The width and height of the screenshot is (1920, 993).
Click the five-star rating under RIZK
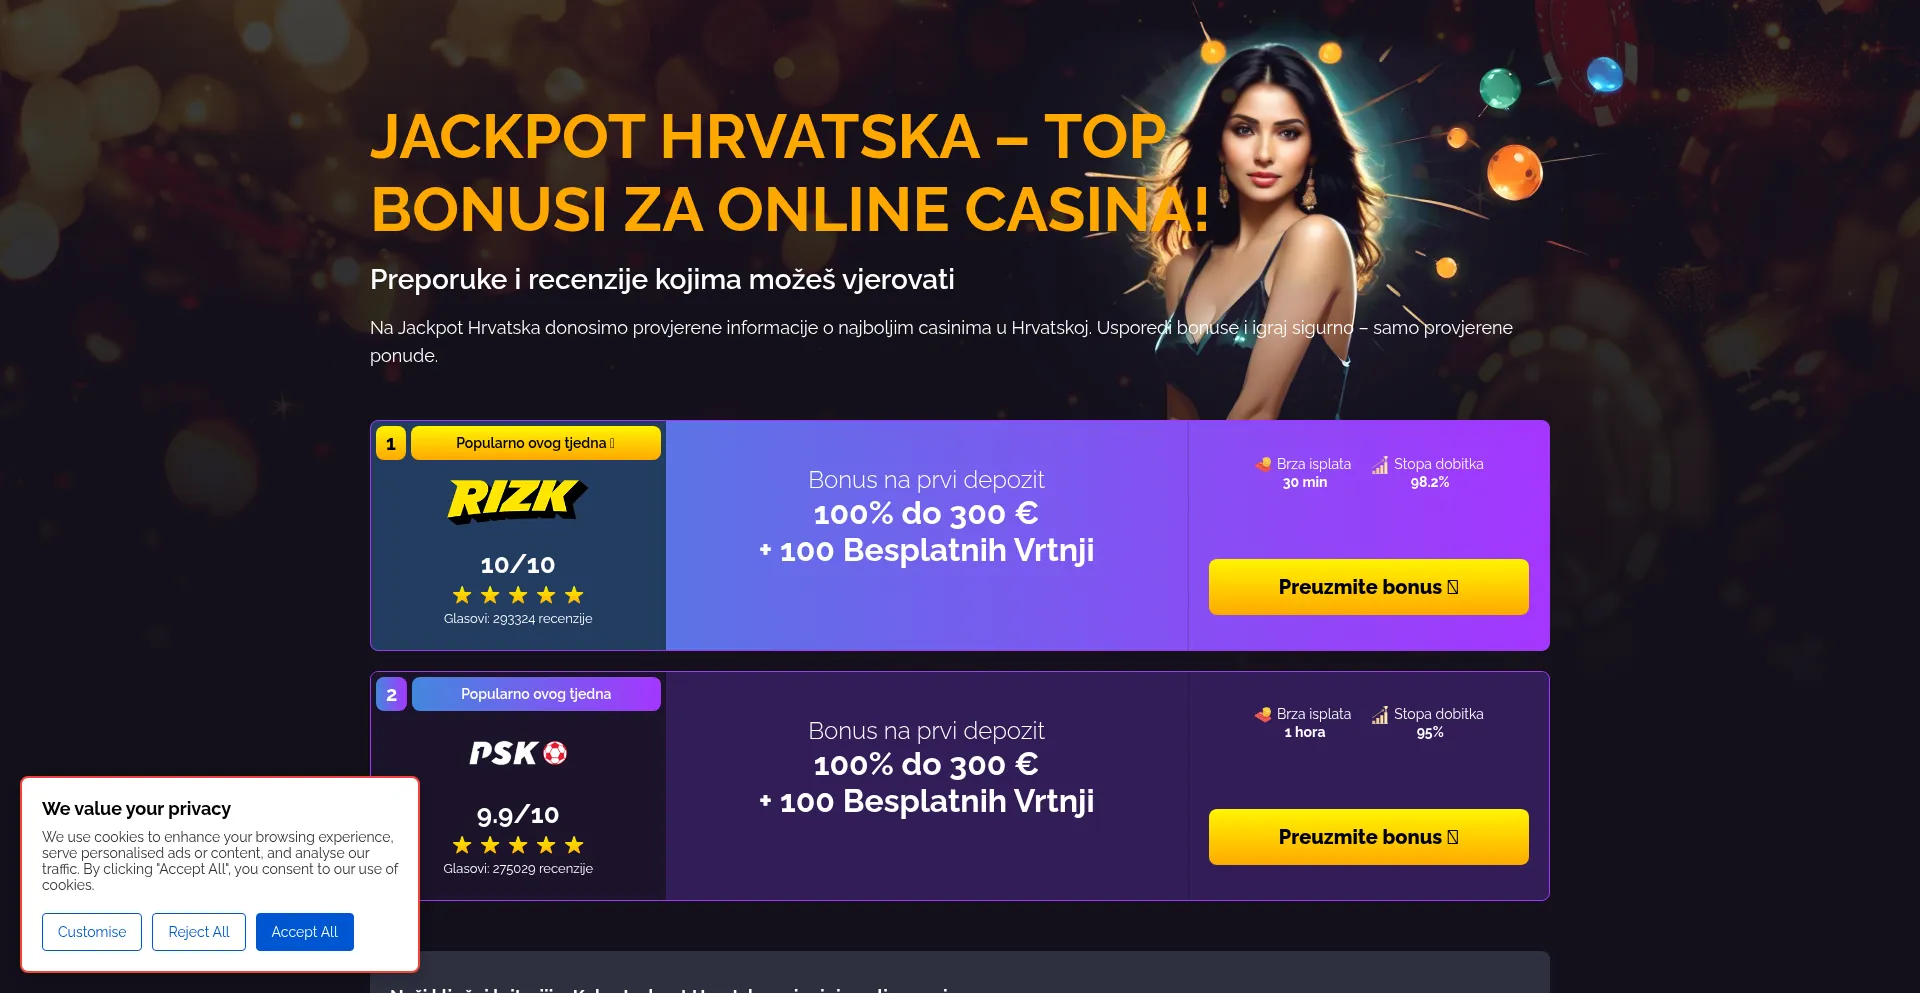(518, 595)
